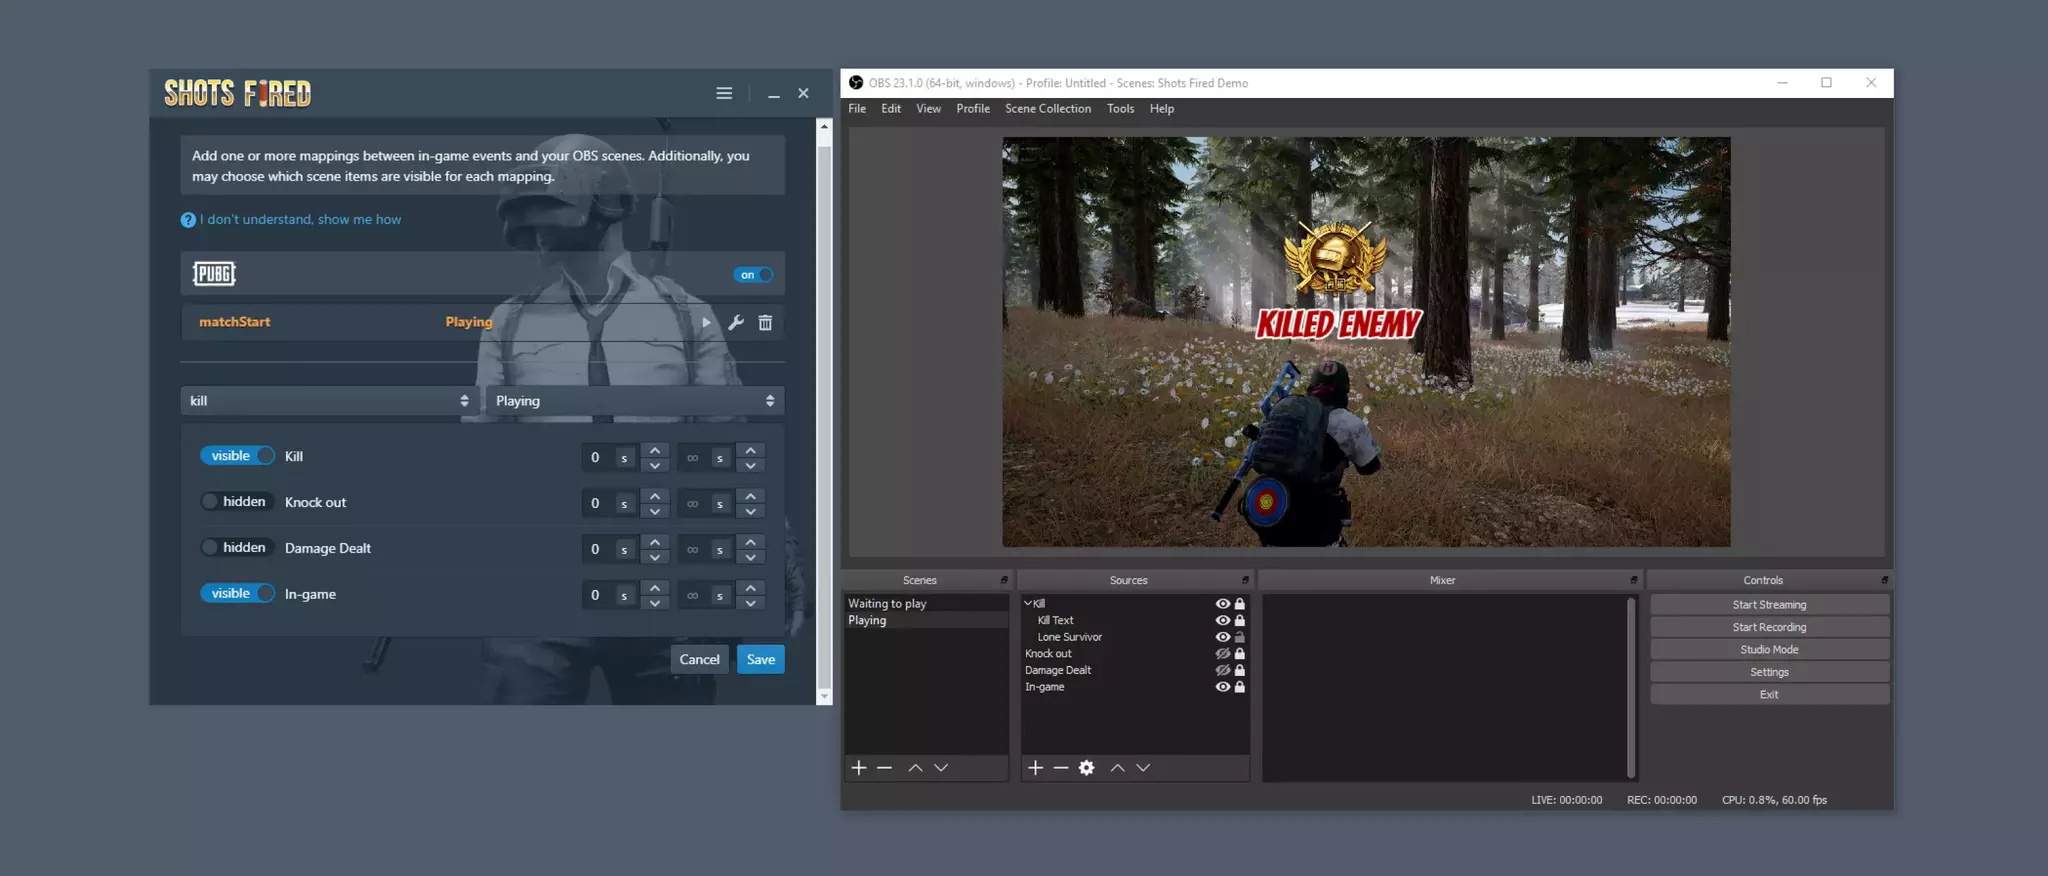Viewport: 2048px width, 876px height.
Task: Undock the OBS Controls panel
Action: pyautogui.click(x=1884, y=580)
